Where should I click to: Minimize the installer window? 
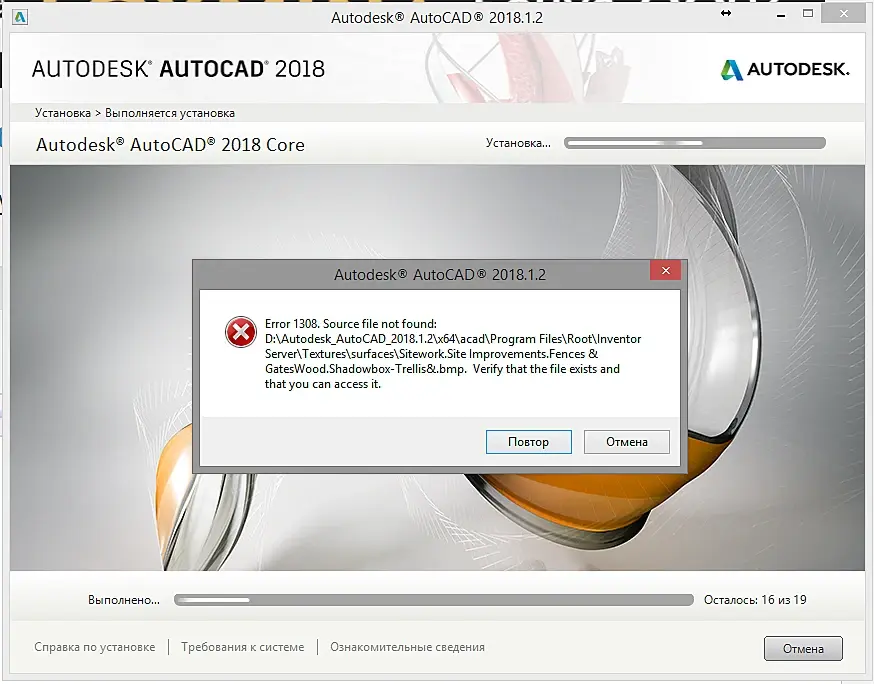pos(781,16)
